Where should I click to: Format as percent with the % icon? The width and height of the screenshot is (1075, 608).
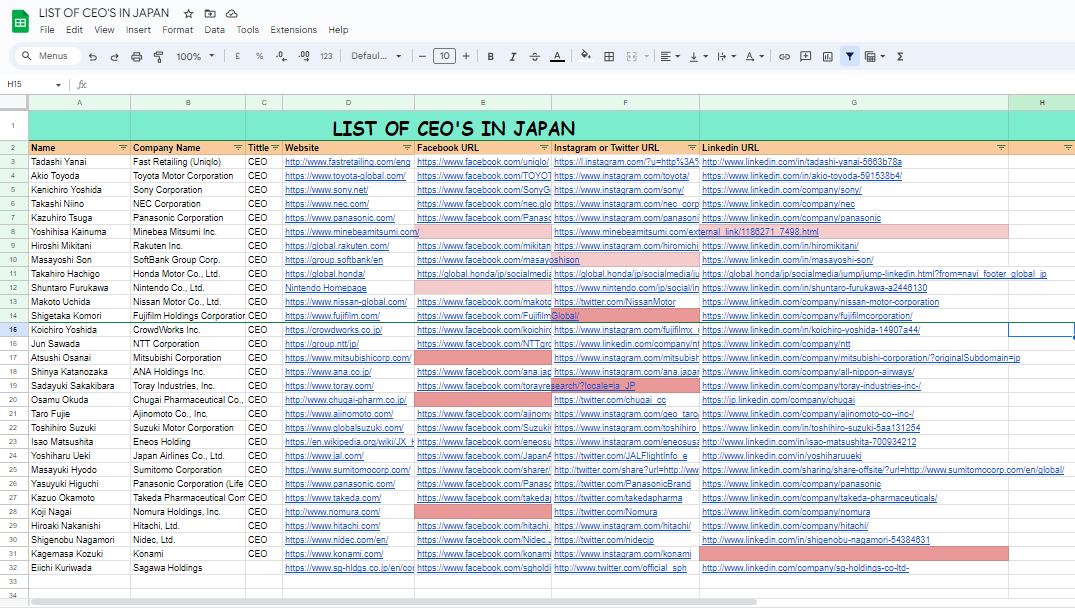pyautogui.click(x=259, y=56)
